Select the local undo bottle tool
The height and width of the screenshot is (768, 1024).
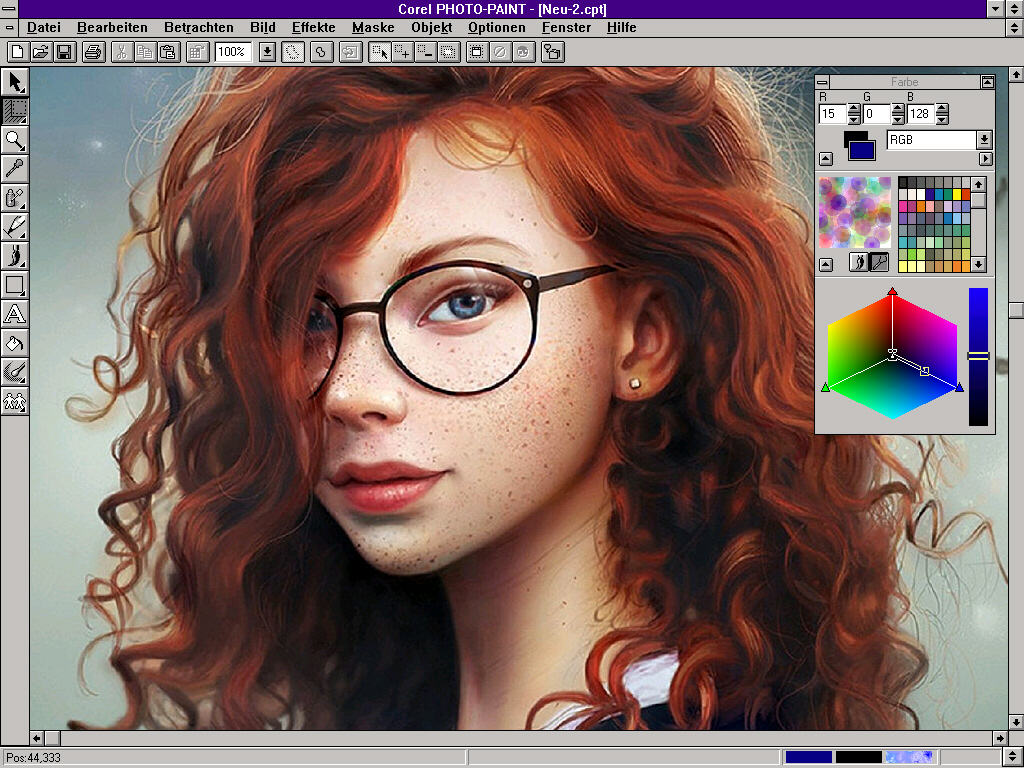click(15, 197)
